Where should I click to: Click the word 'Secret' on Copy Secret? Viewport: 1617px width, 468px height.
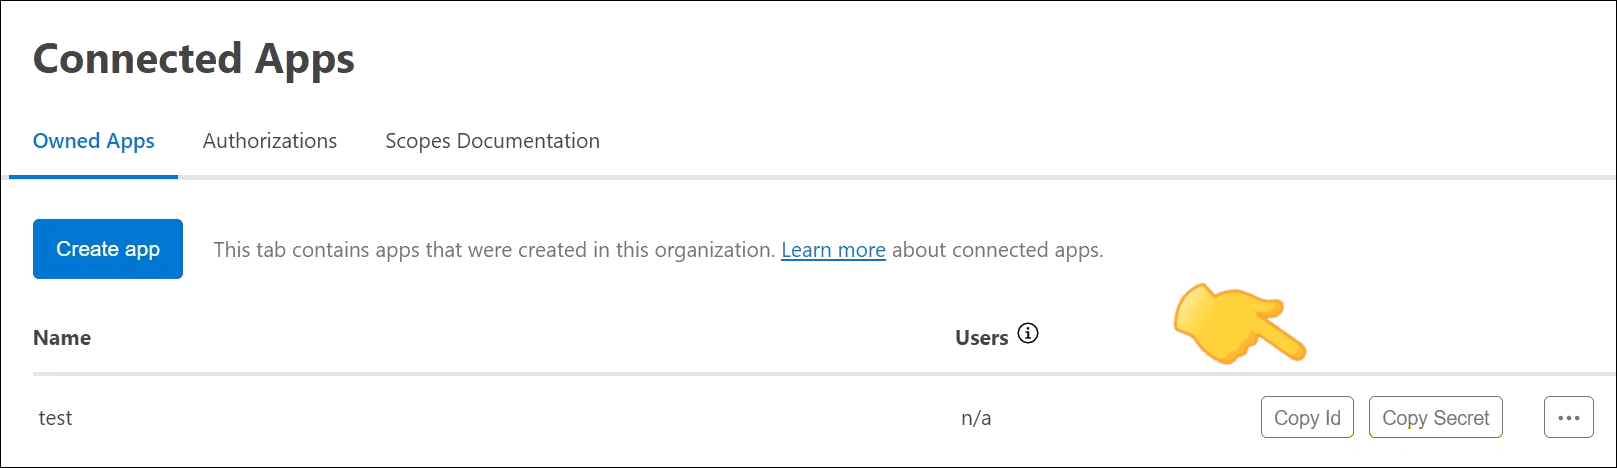pyautogui.click(x=1461, y=418)
